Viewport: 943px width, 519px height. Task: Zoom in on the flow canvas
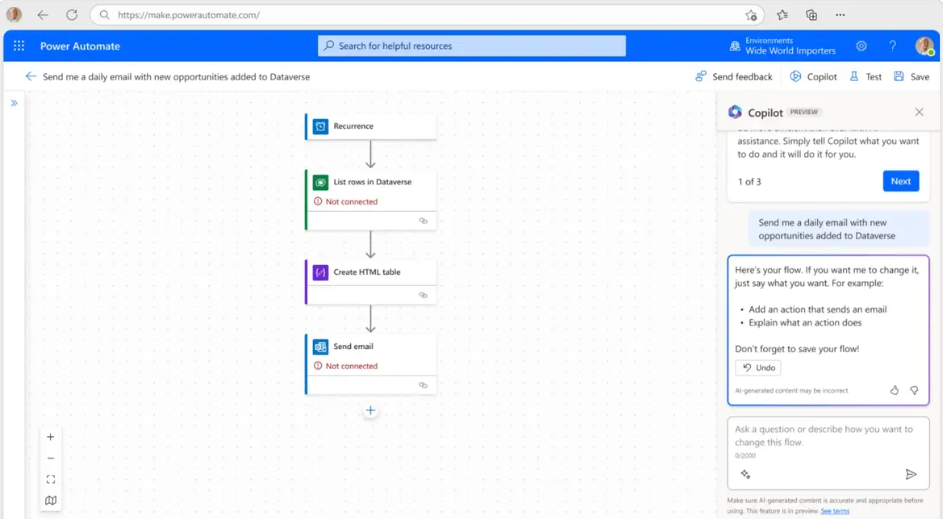pyautogui.click(x=51, y=437)
